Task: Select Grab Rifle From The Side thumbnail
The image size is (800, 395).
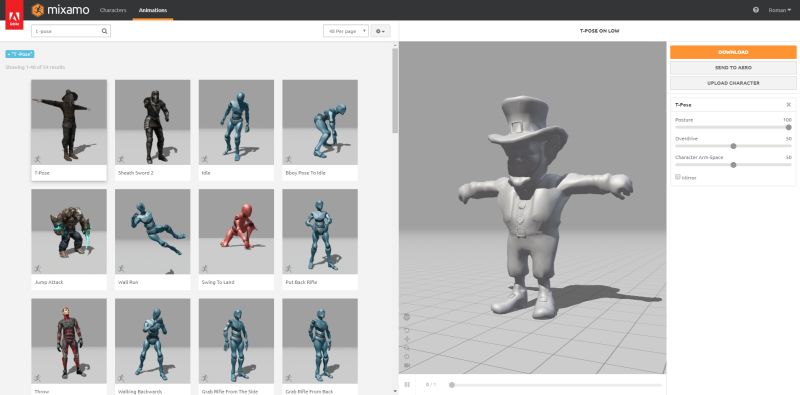Action: (x=236, y=341)
